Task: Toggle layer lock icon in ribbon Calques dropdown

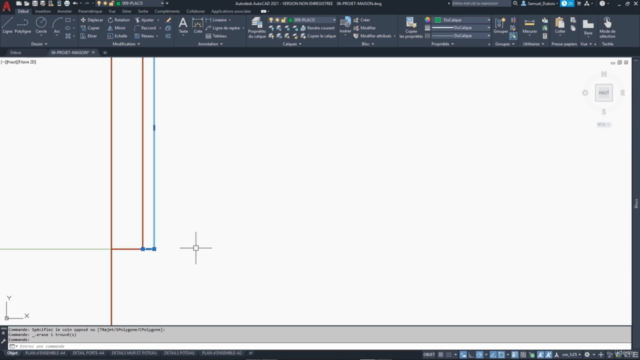Action: 284,20
